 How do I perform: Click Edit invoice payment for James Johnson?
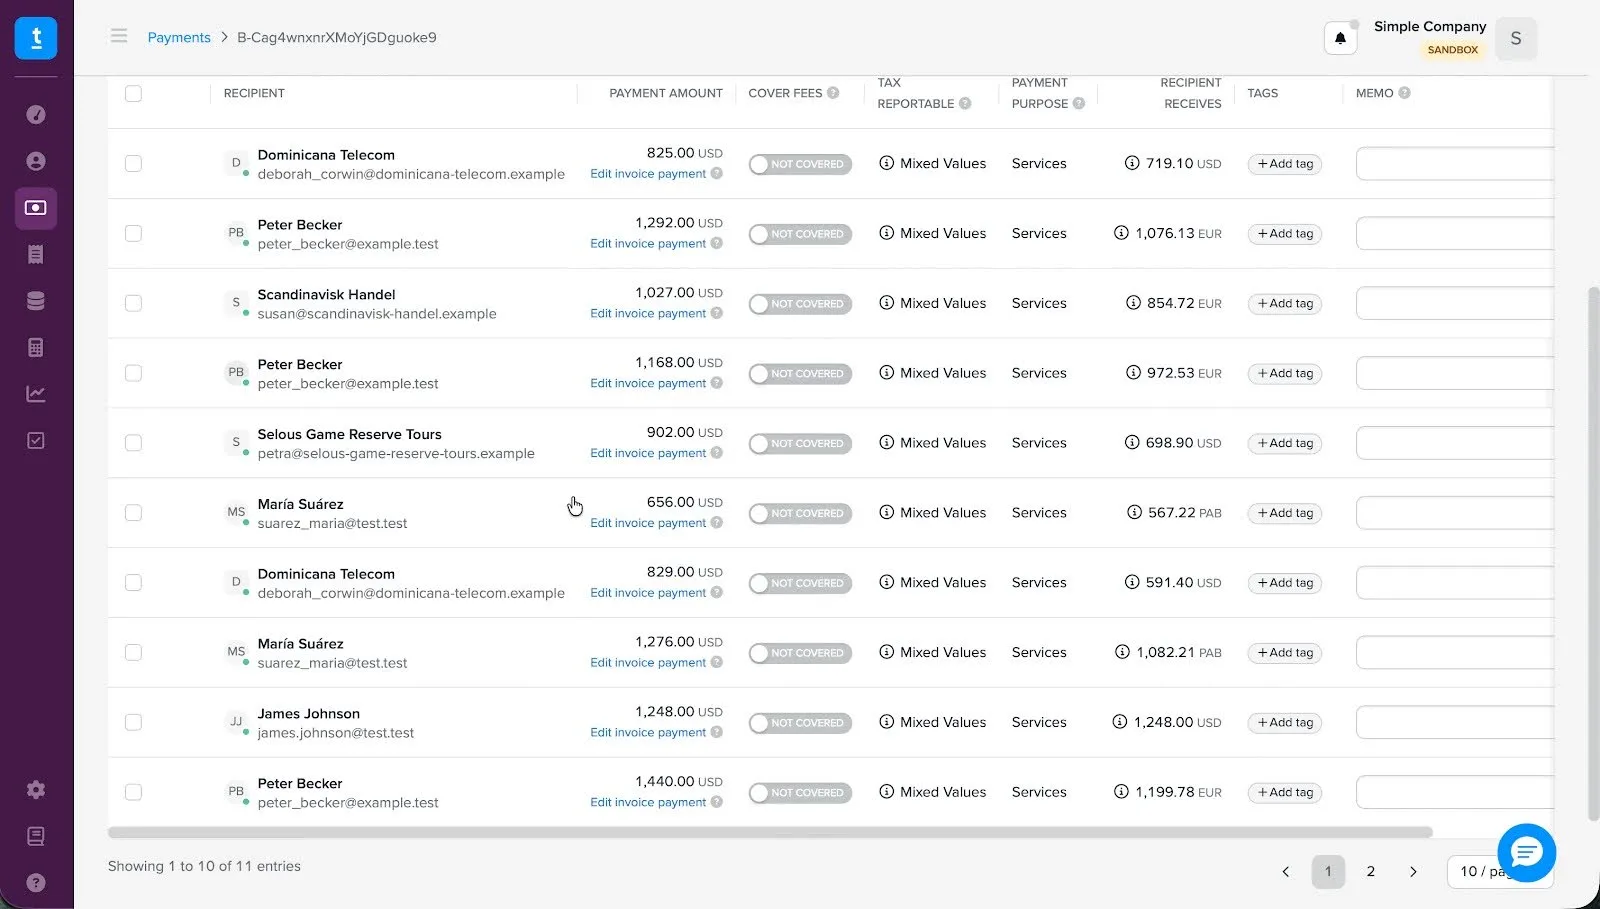[648, 733]
